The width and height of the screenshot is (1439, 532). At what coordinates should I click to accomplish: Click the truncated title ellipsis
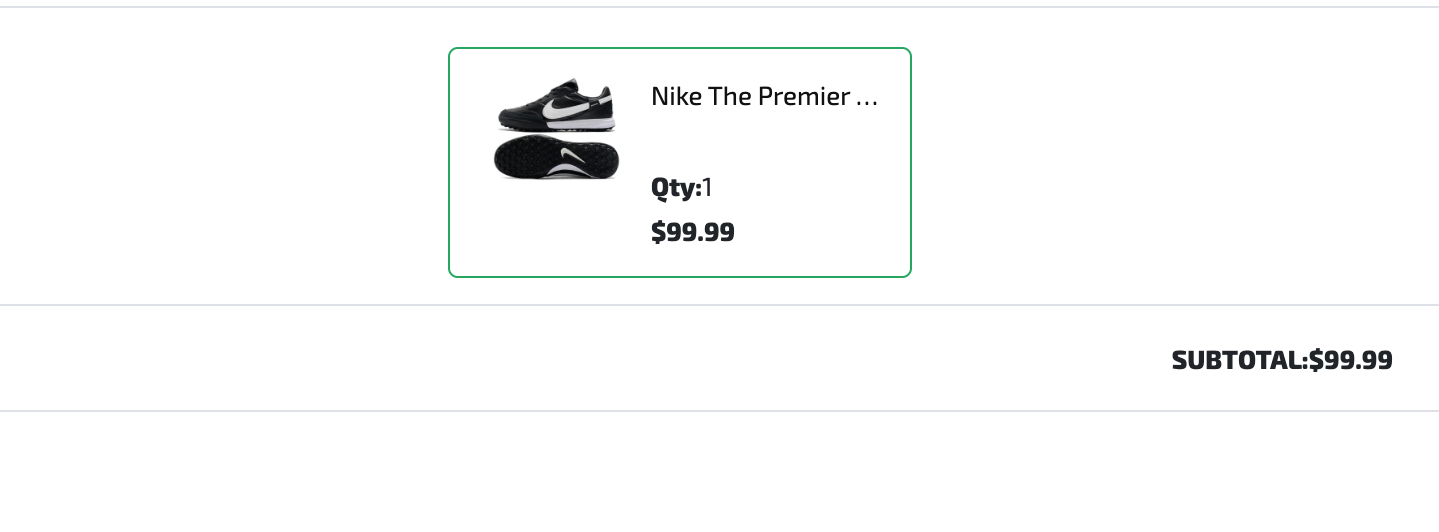click(867, 98)
